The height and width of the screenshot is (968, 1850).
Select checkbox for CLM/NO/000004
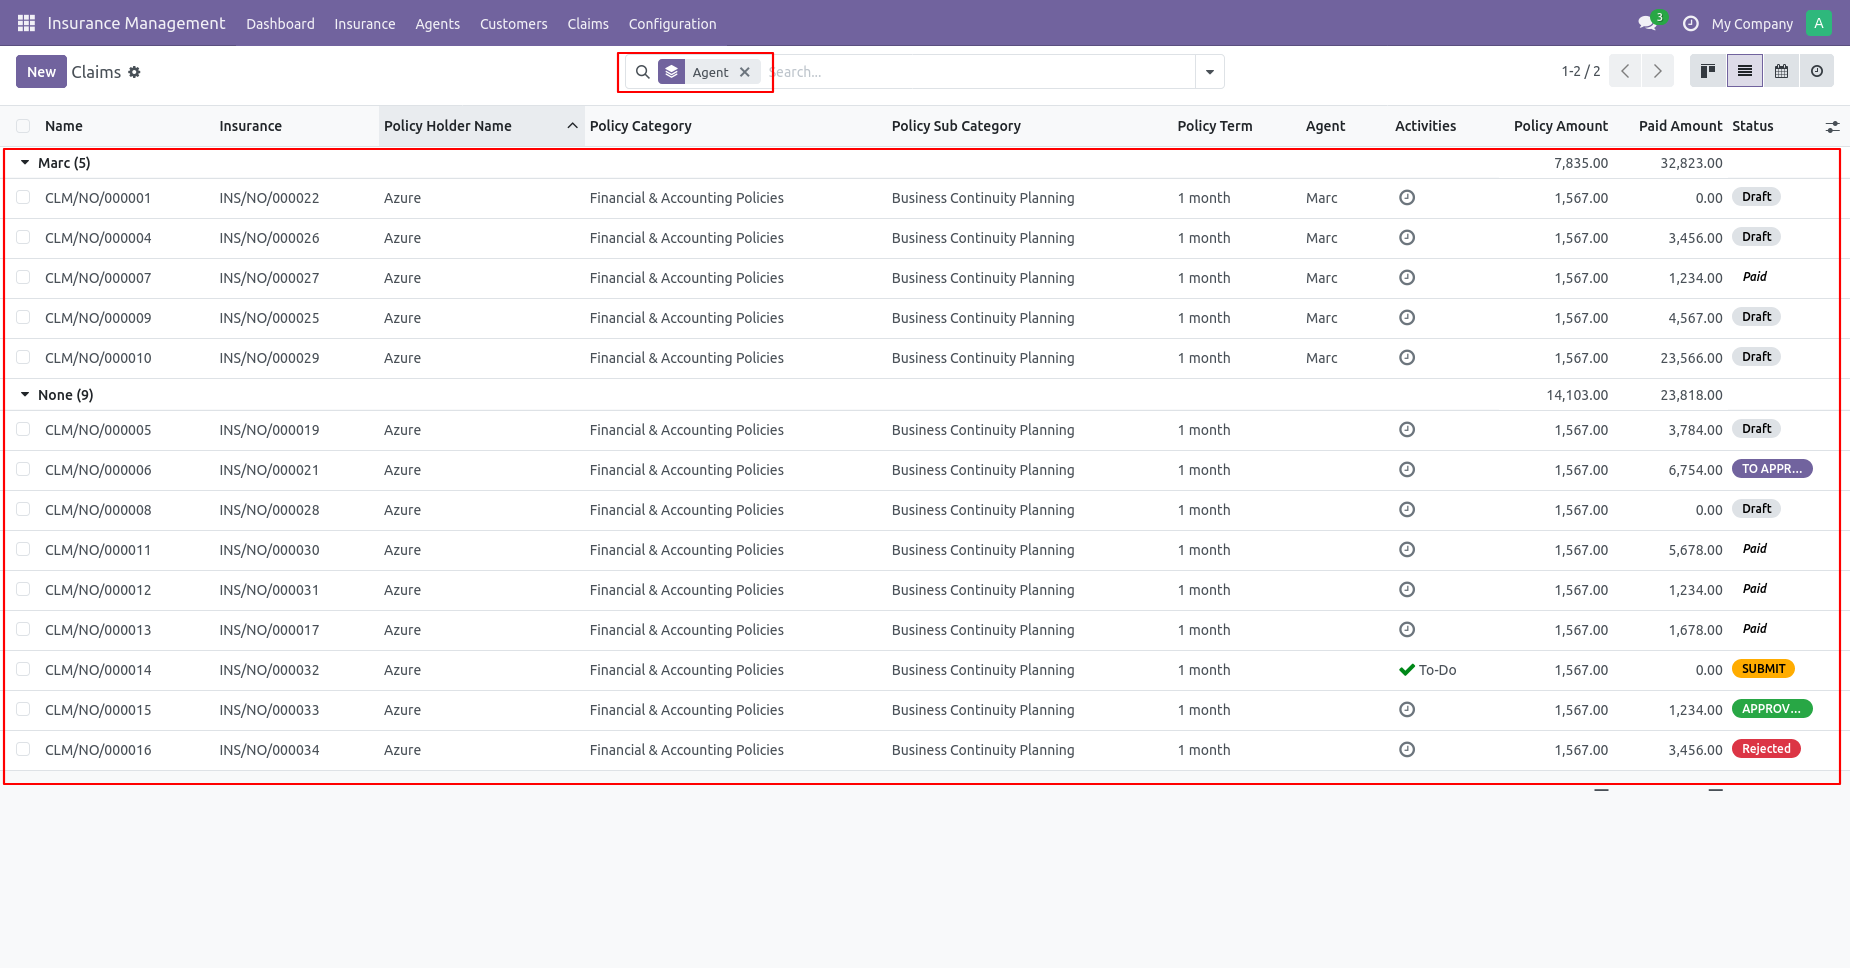(23, 238)
